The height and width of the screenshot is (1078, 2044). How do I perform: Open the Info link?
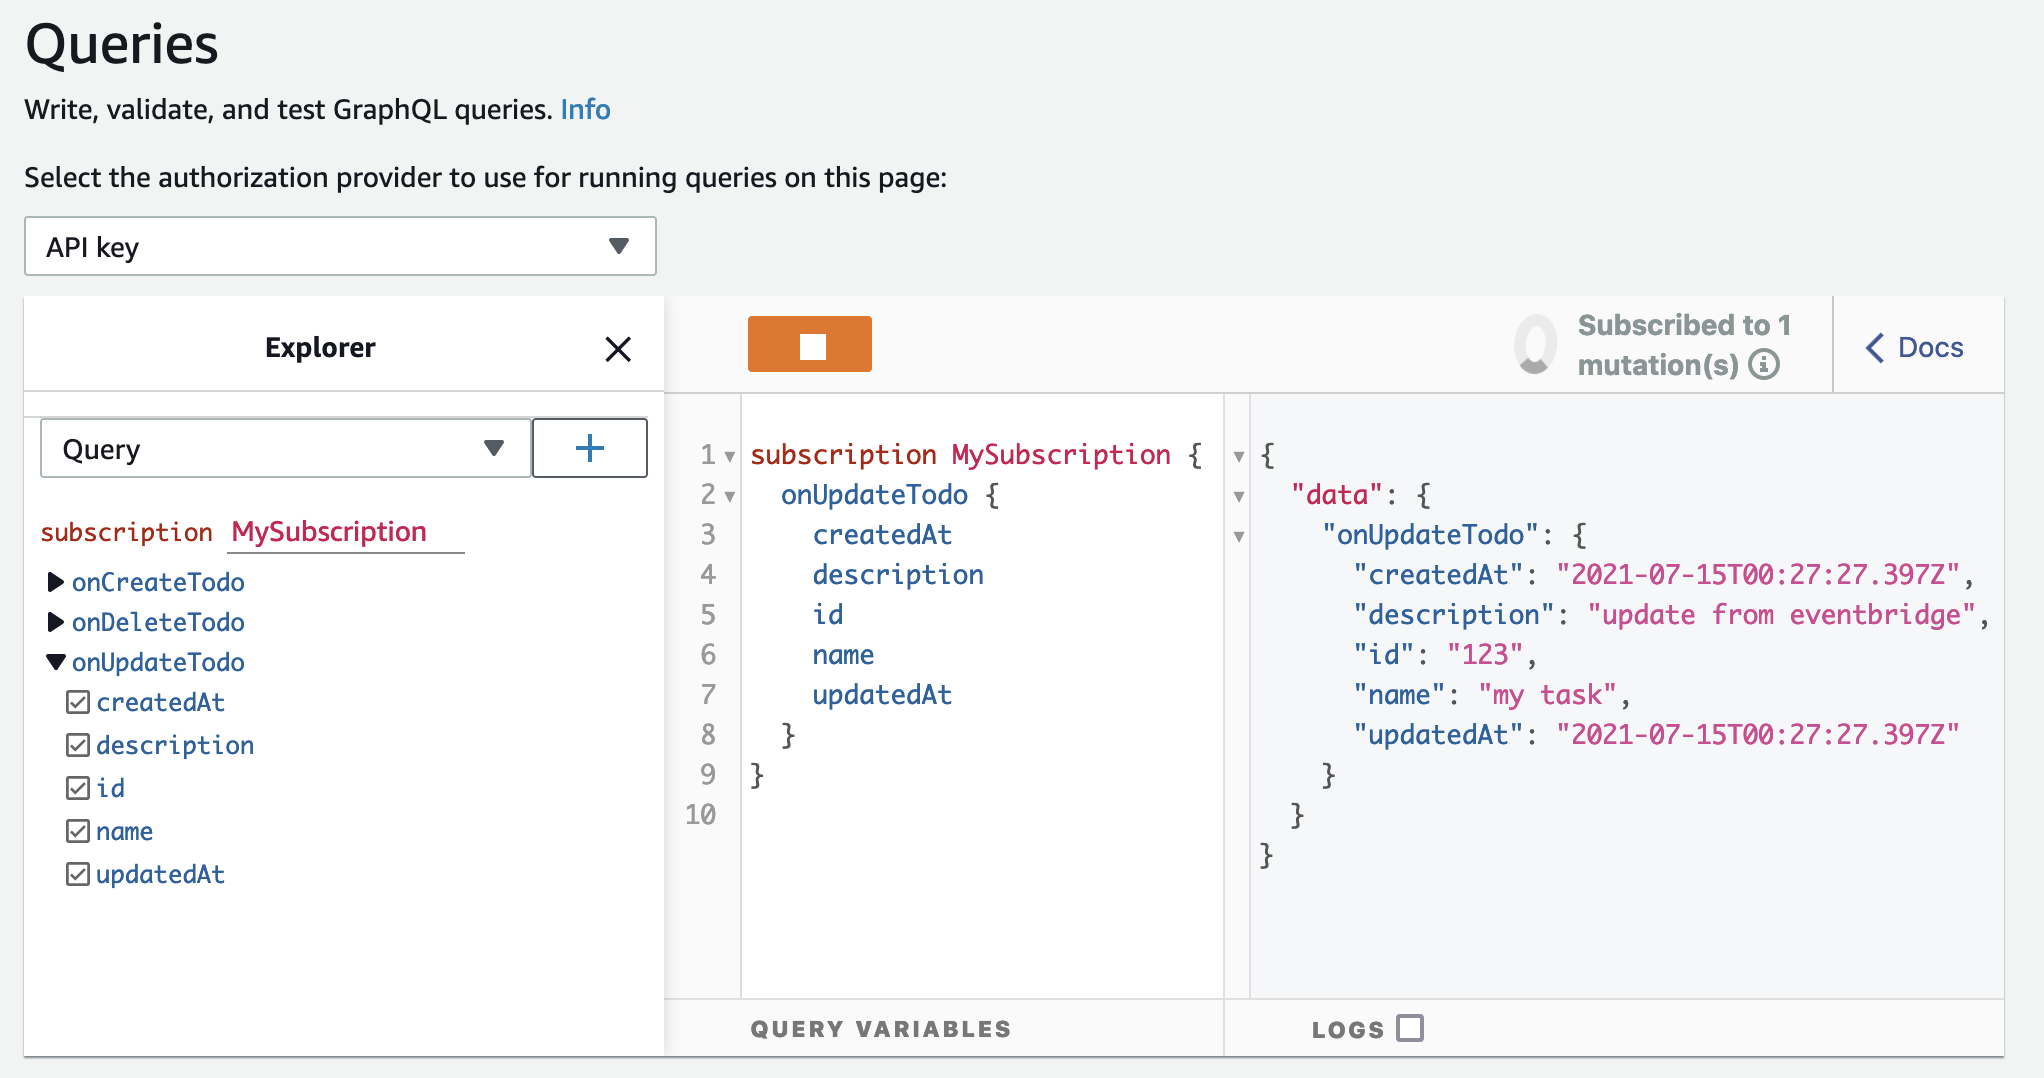point(585,109)
